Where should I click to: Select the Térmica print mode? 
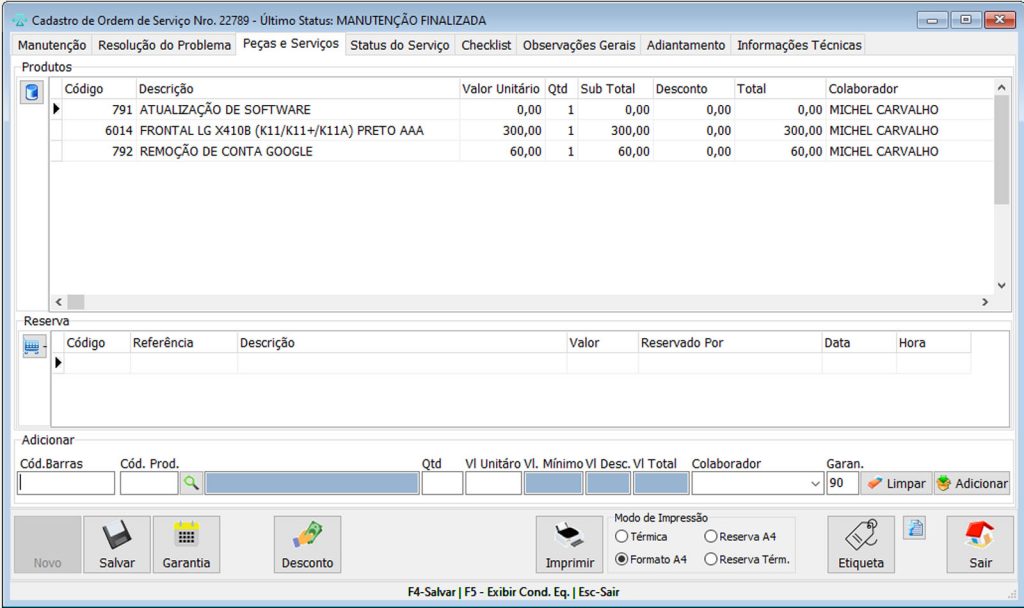pos(622,537)
